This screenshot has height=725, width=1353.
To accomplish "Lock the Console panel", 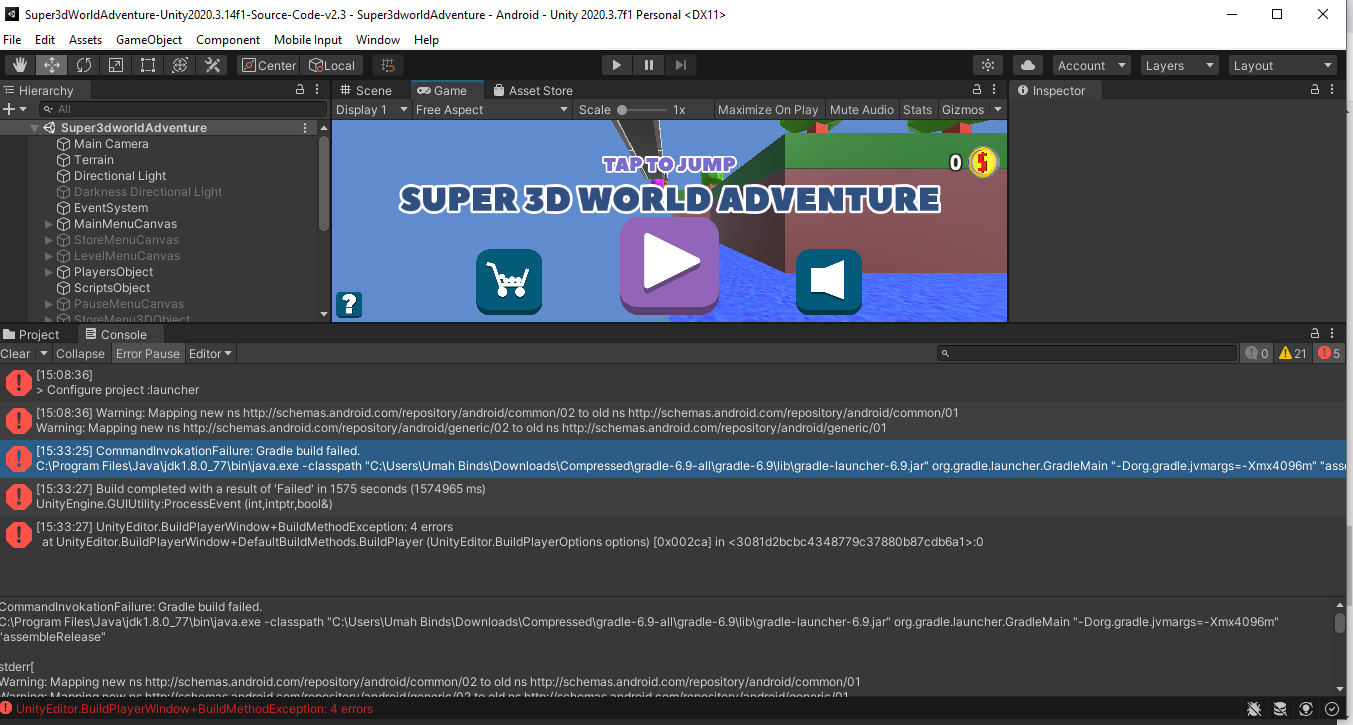I will pos(1316,334).
